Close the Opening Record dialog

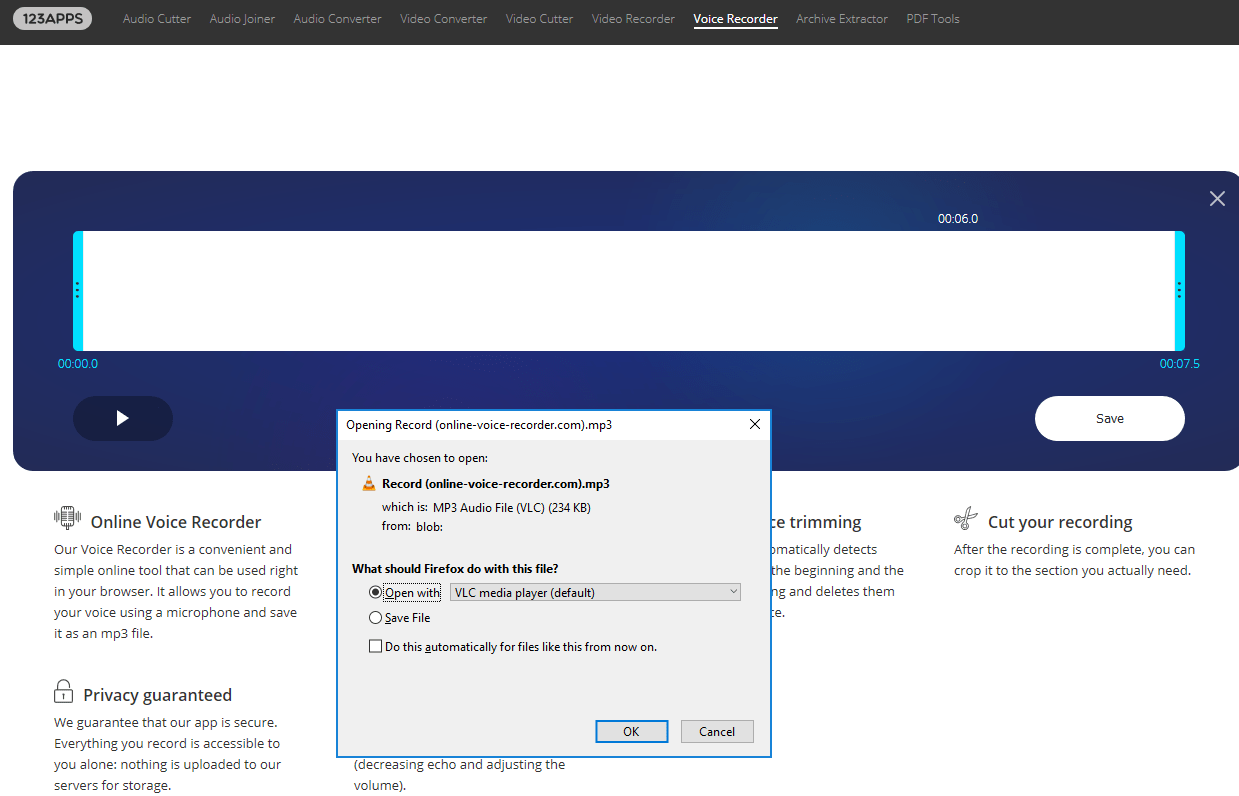pyautogui.click(x=755, y=424)
